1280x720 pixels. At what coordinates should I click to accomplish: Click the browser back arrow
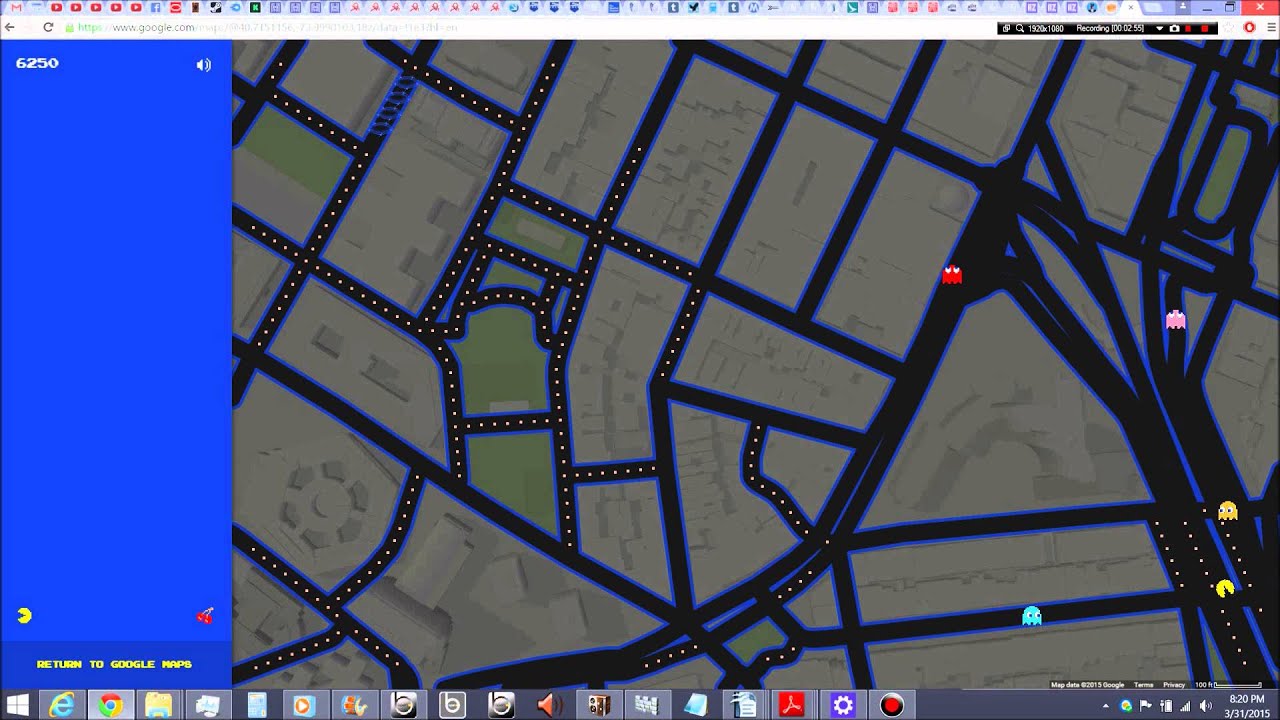click(x=10, y=27)
